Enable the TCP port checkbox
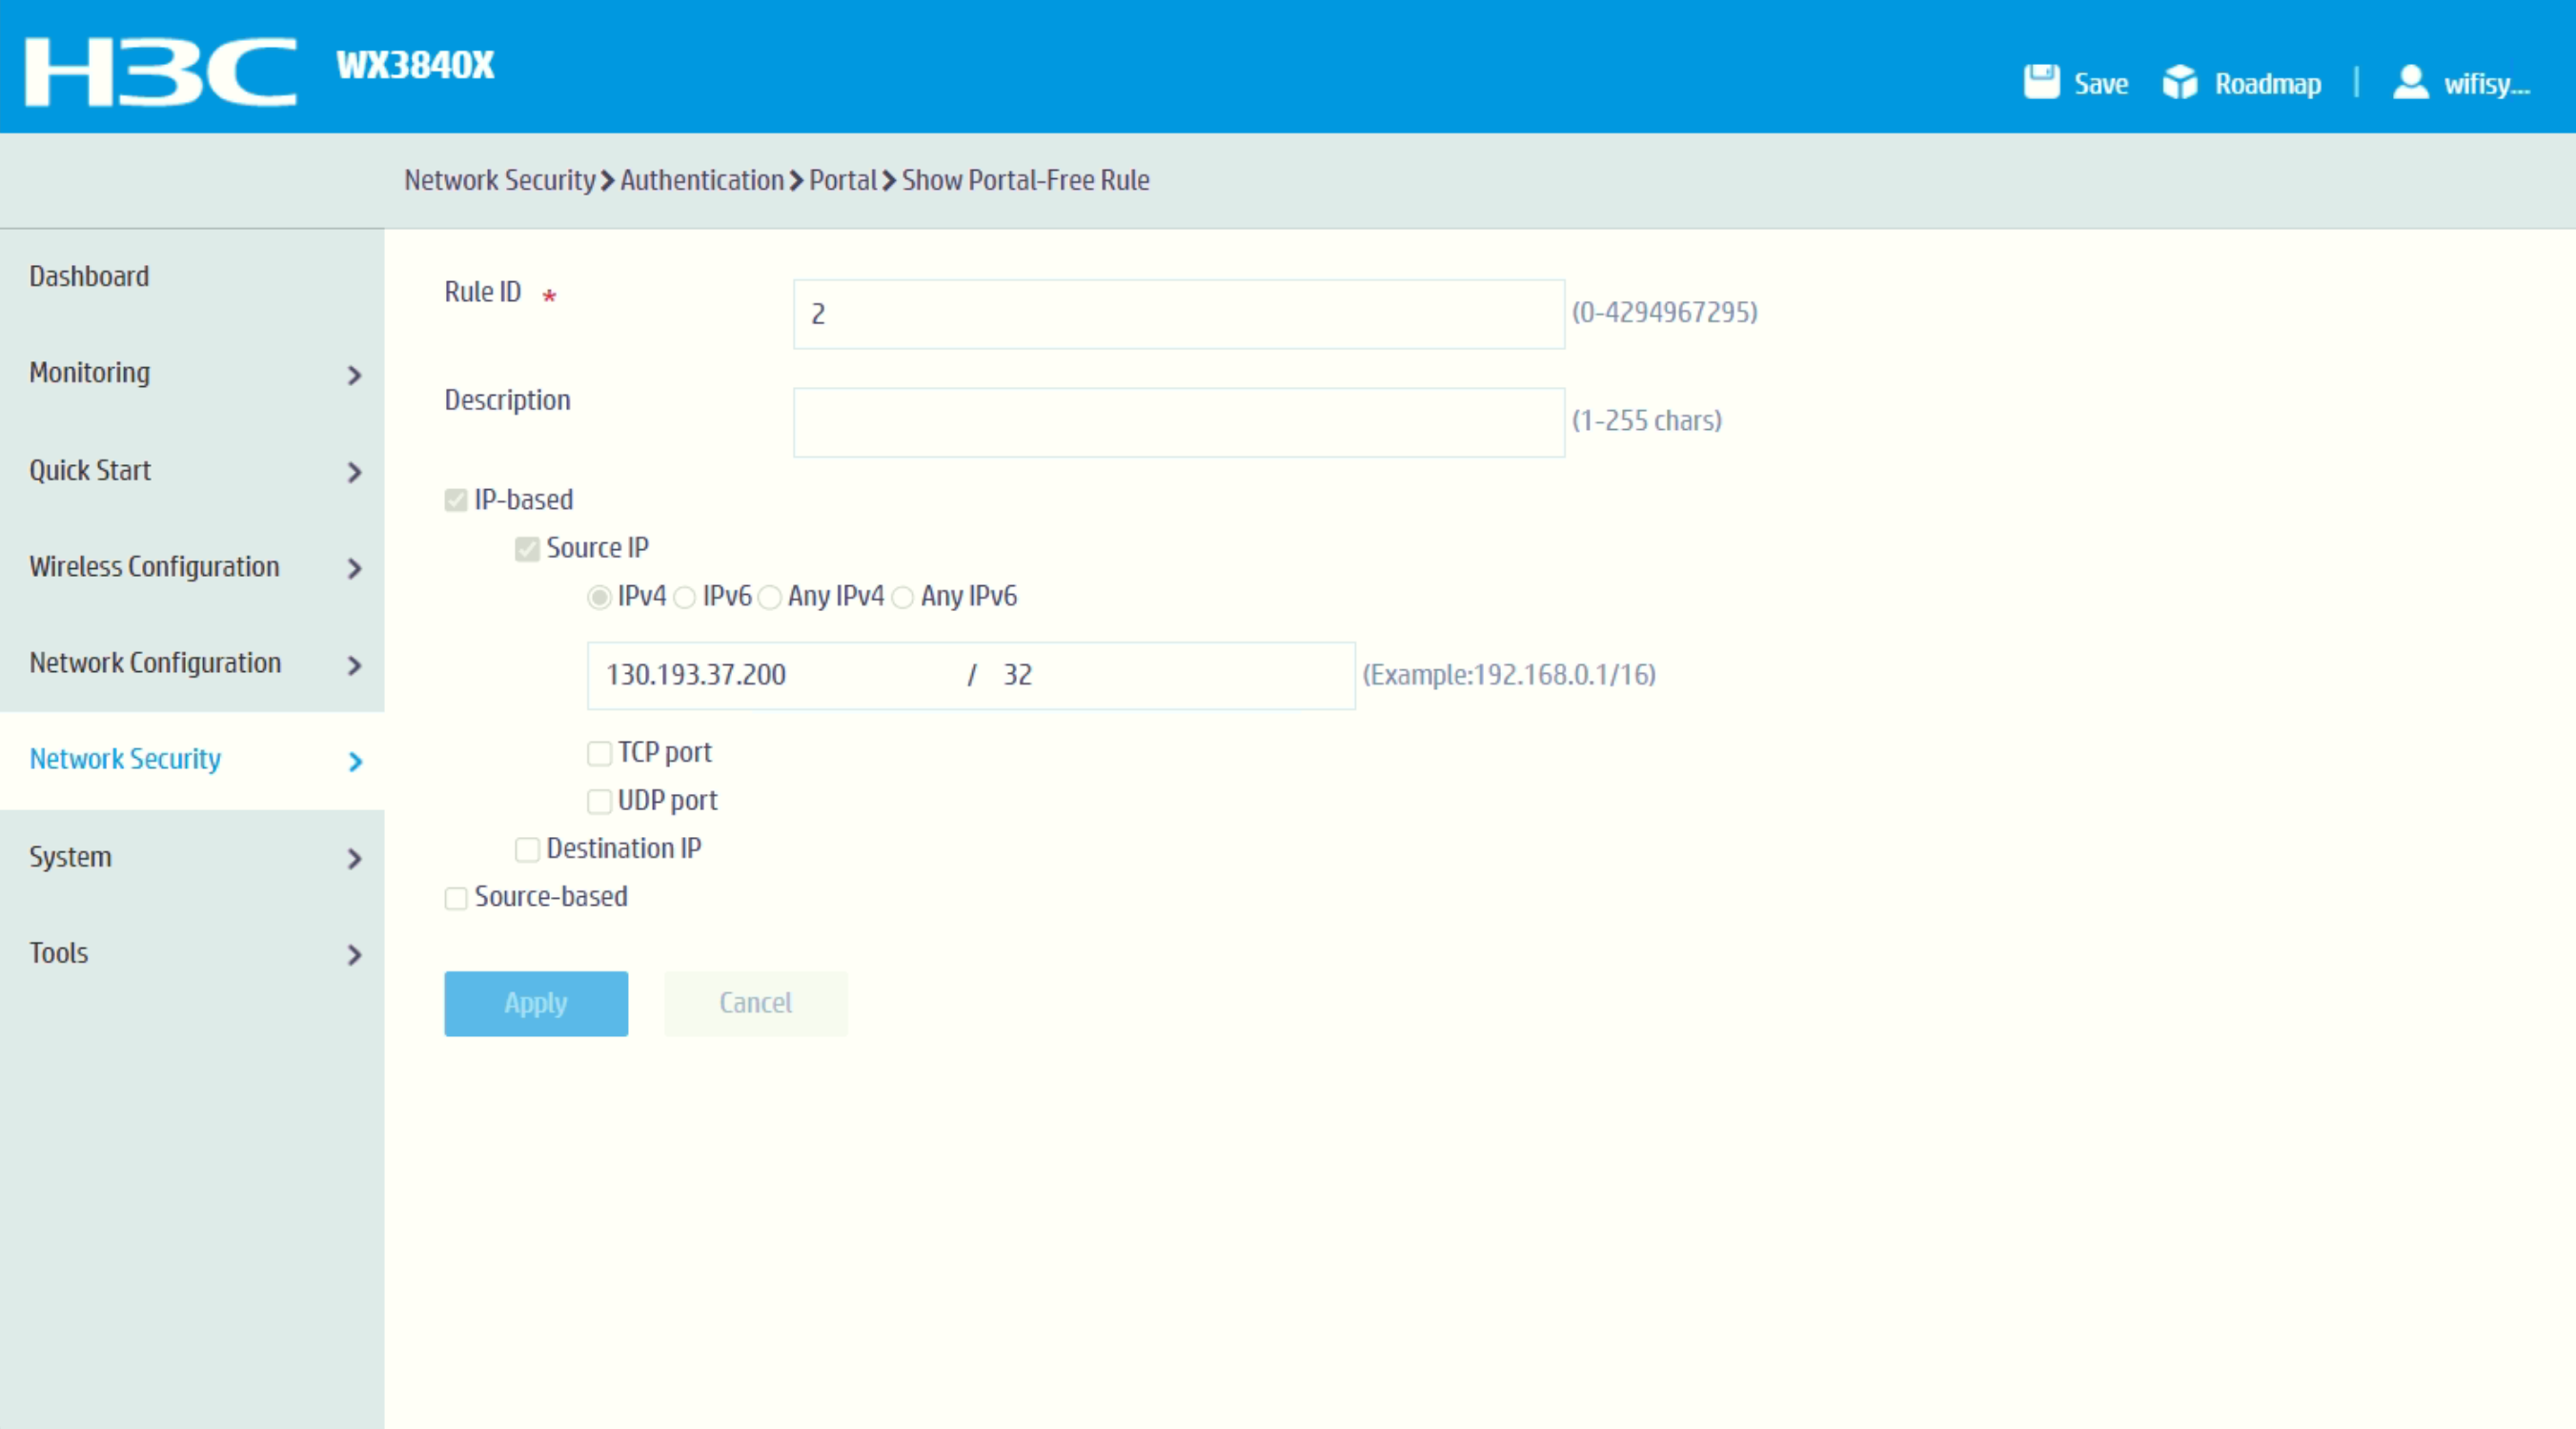The width and height of the screenshot is (2576, 1429). (599, 753)
